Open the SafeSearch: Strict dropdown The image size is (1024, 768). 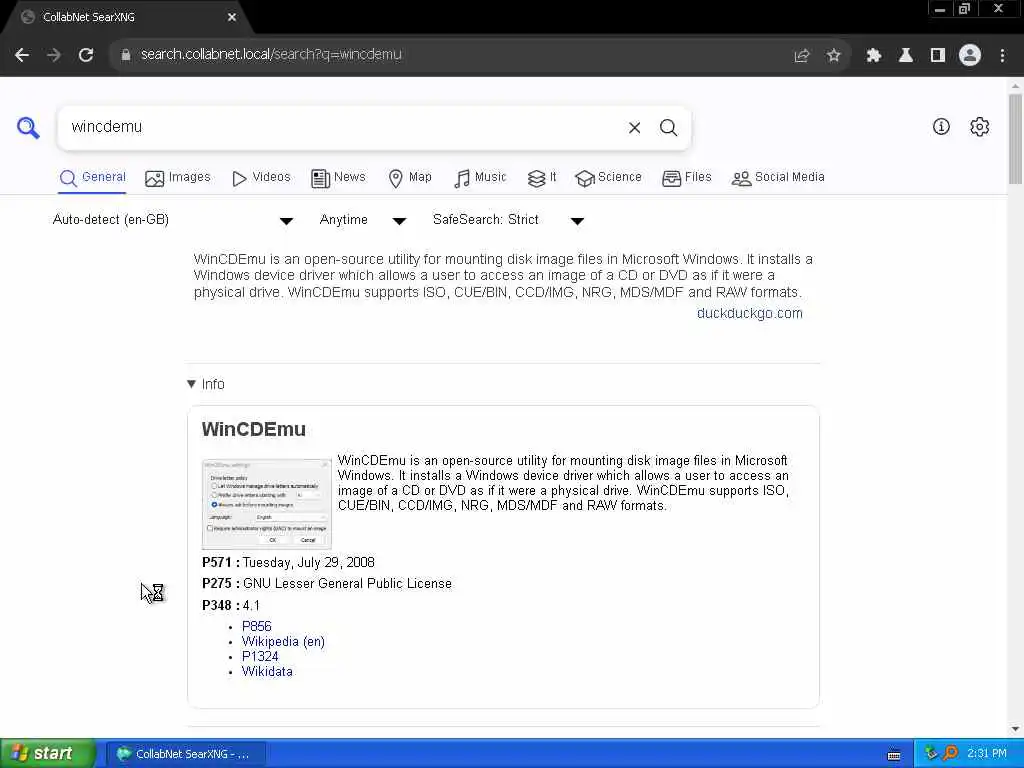pos(508,220)
